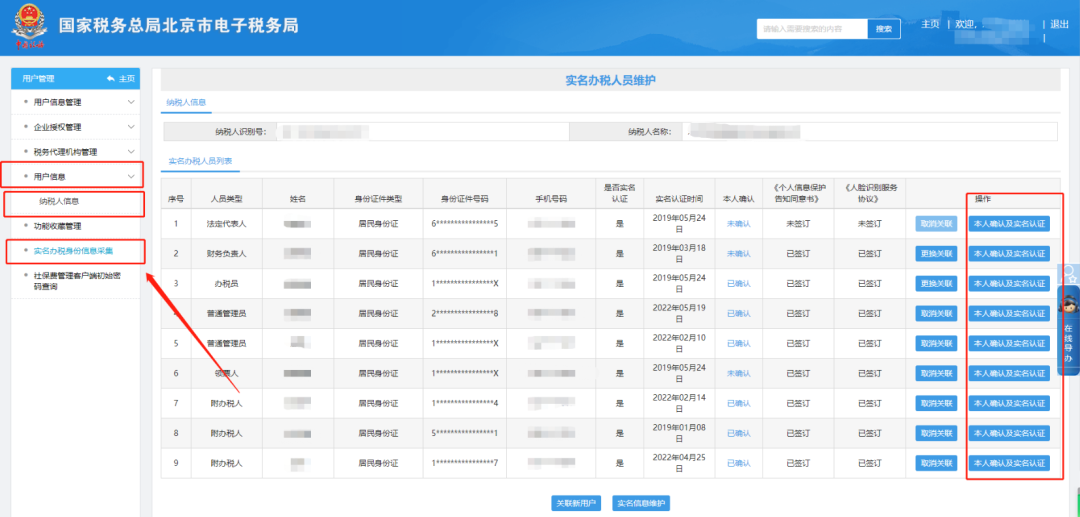This screenshot has width=1080, height=517.
Task: Click 取消关联 in row 8
Action: (x=936, y=433)
